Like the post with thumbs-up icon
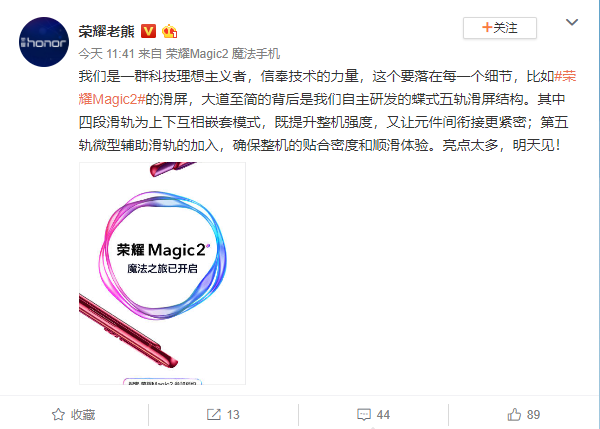 [x=514, y=414]
